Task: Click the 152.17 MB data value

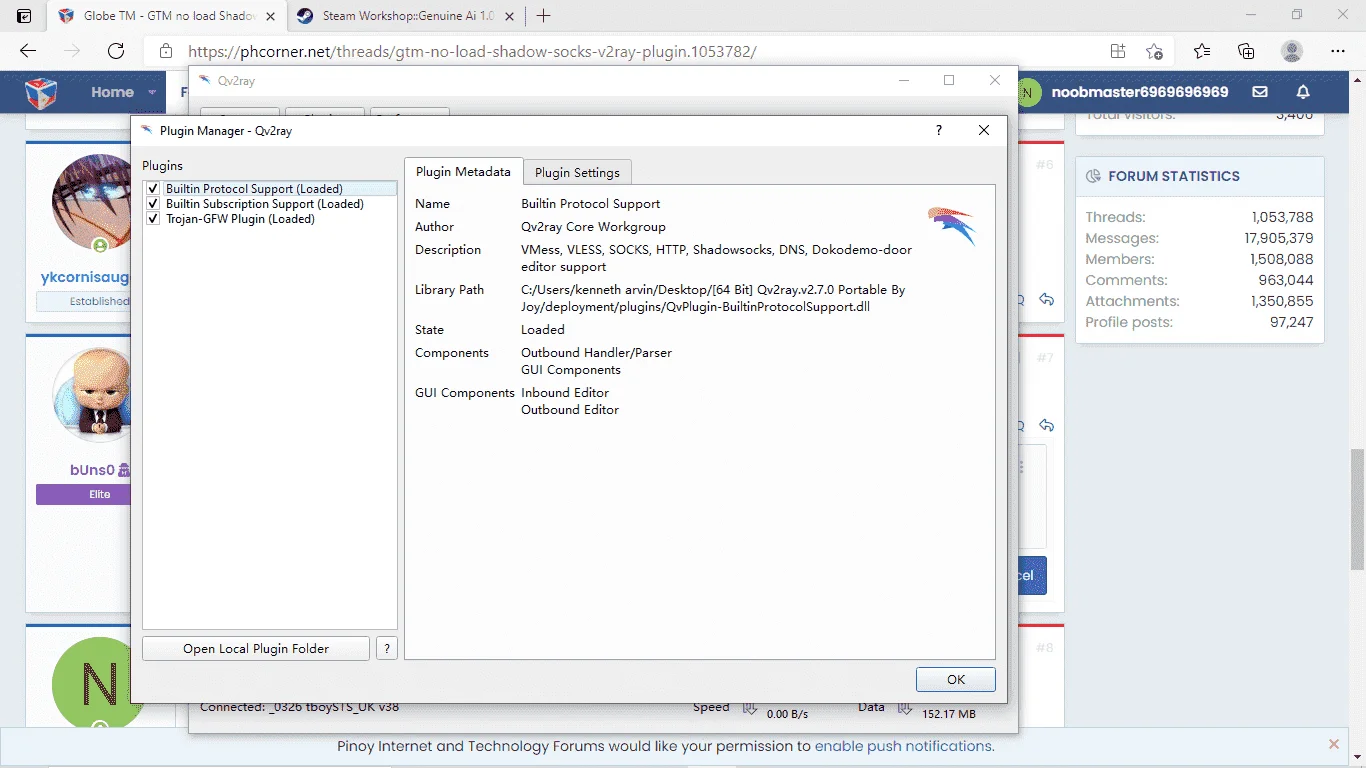Action: (948, 714)
